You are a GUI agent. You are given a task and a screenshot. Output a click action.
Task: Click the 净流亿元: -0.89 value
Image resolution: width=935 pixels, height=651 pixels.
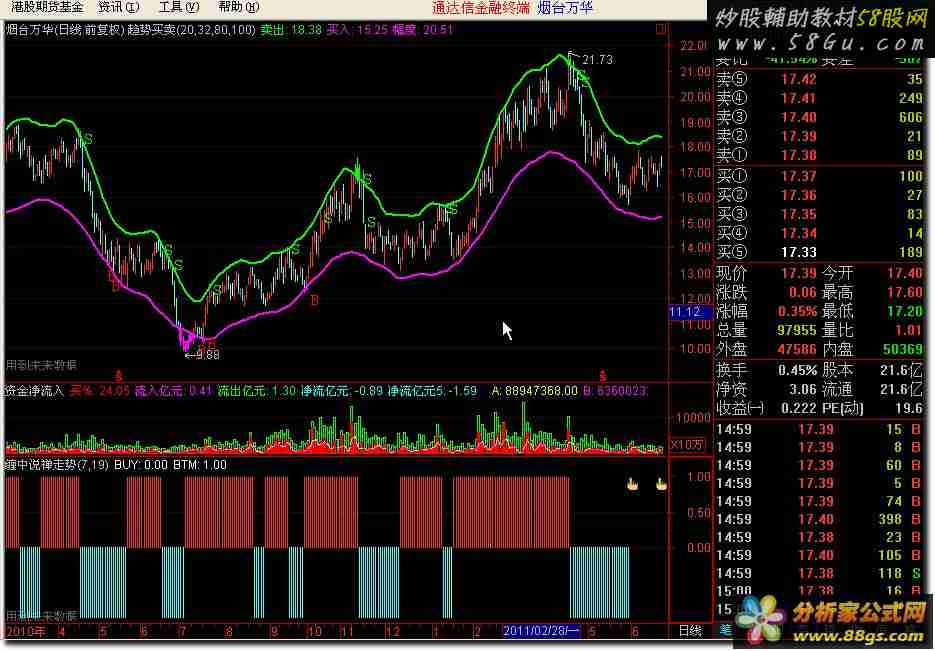342,391
